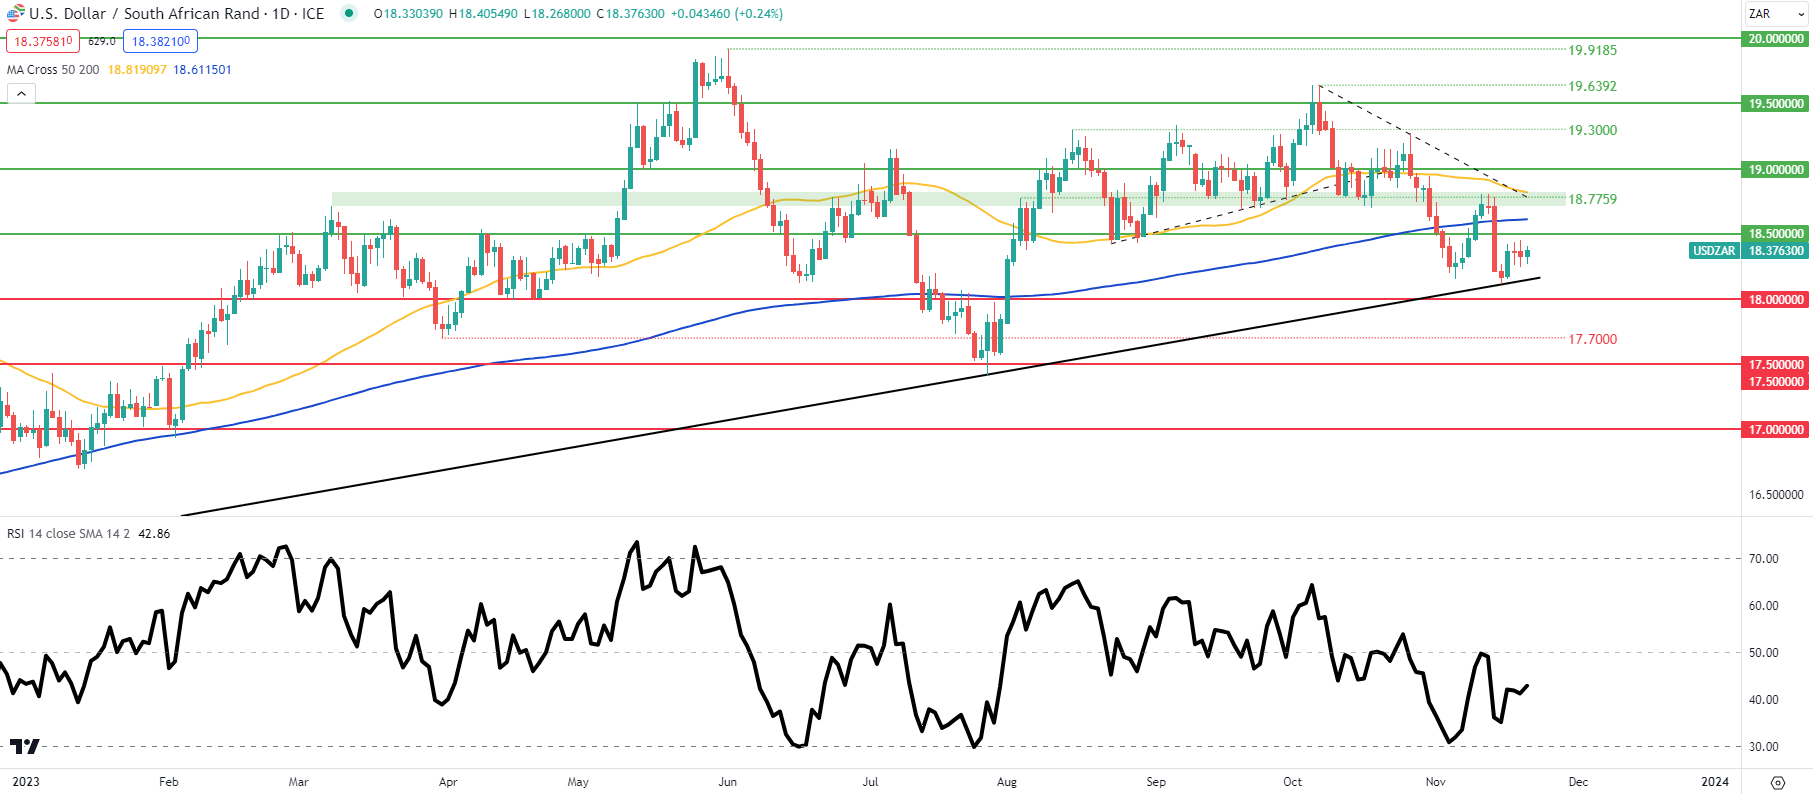Screen dimensions: 1813x794
Task: Click the red 18.000000 axis label
Action: point(1775,300)
